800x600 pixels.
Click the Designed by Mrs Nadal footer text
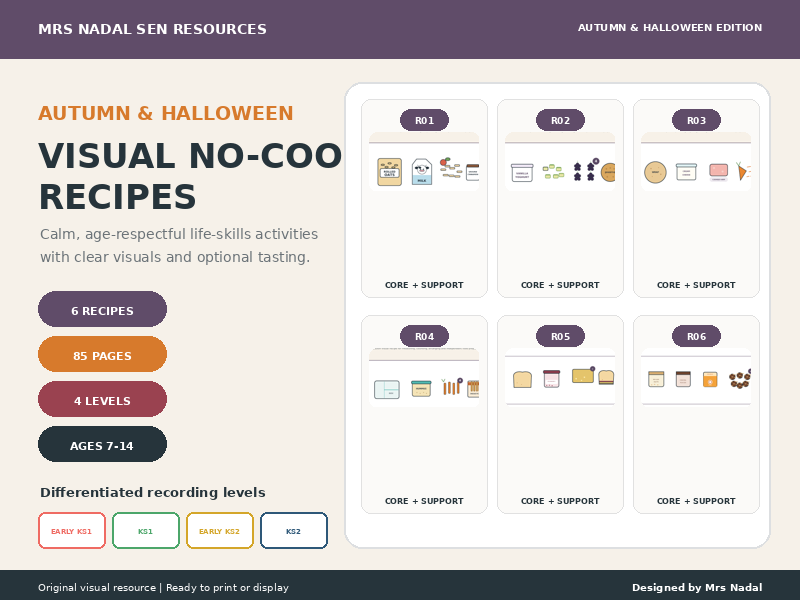coord(697,587)
